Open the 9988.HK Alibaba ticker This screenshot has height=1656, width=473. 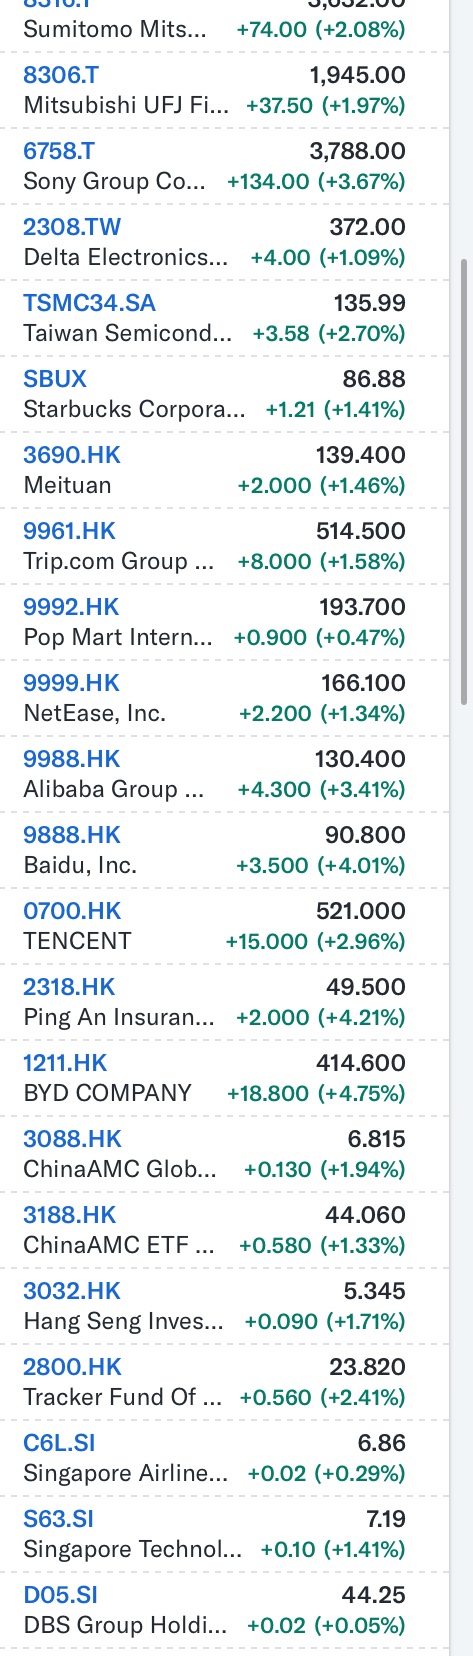pos(72,759)
